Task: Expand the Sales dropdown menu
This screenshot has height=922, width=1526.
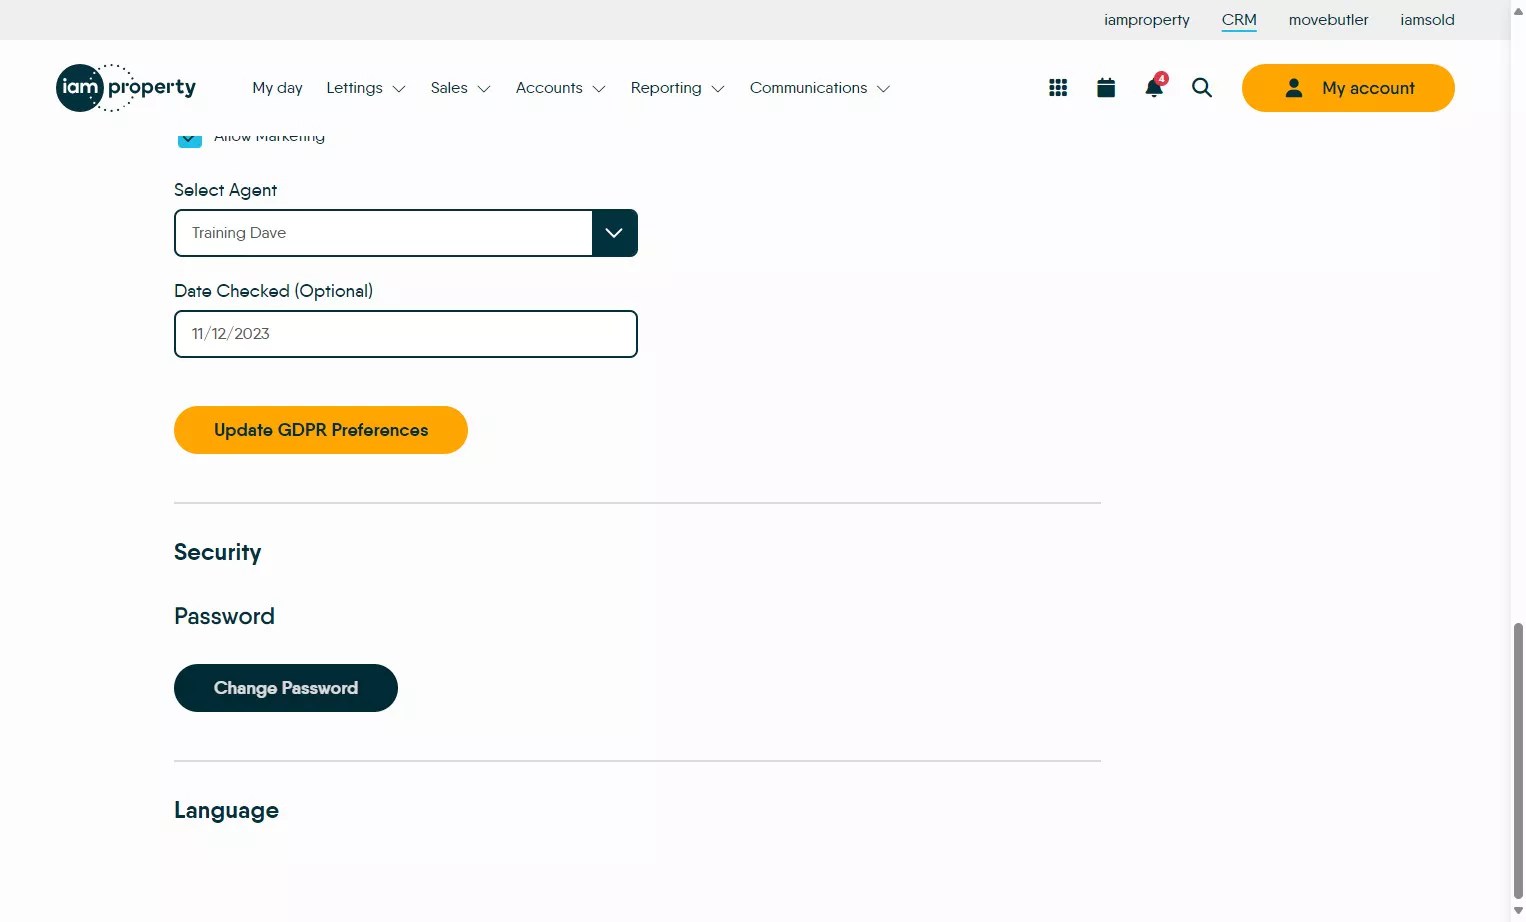Action: click(459, 88)
